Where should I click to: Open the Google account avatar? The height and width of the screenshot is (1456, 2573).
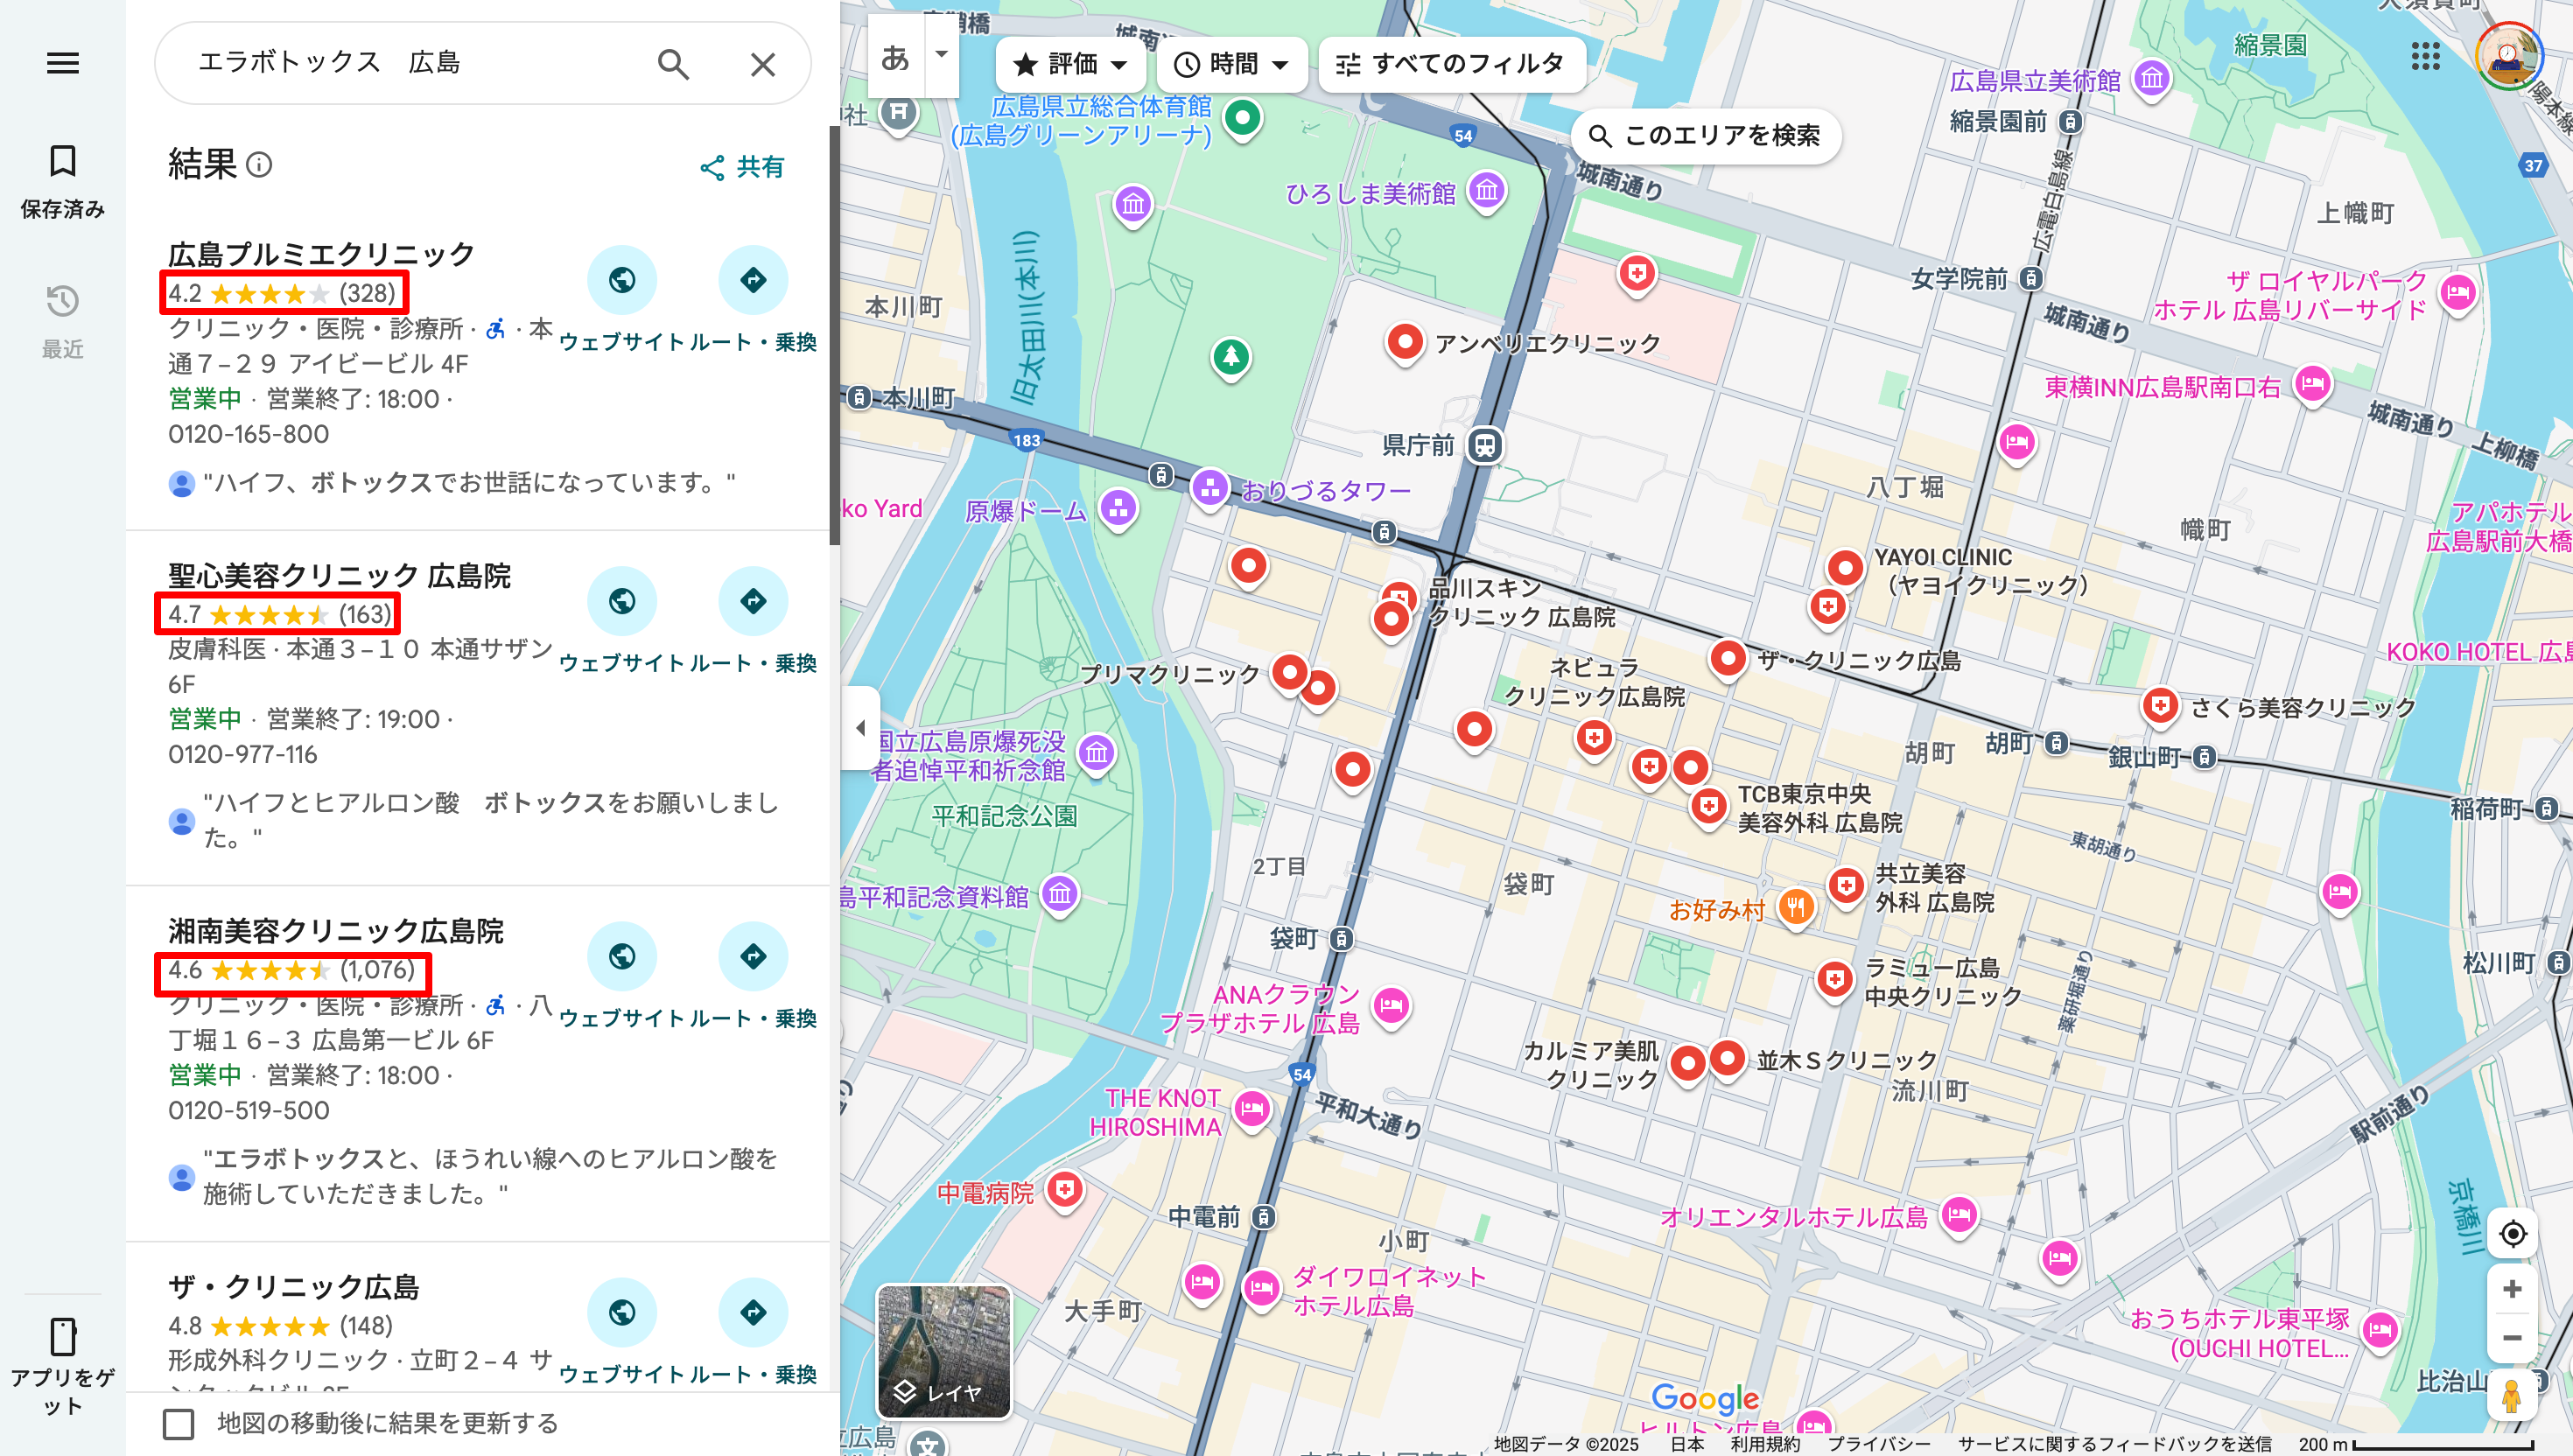click(2508, 57)
